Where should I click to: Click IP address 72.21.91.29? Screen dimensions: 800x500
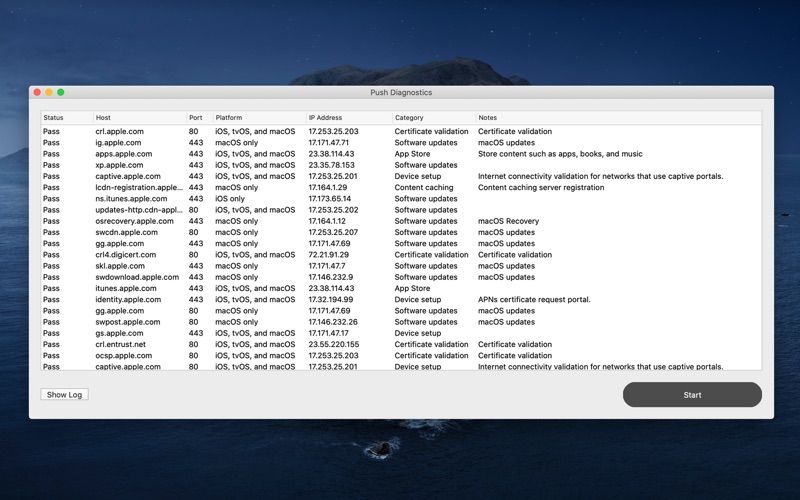click(x=329, y=255)
